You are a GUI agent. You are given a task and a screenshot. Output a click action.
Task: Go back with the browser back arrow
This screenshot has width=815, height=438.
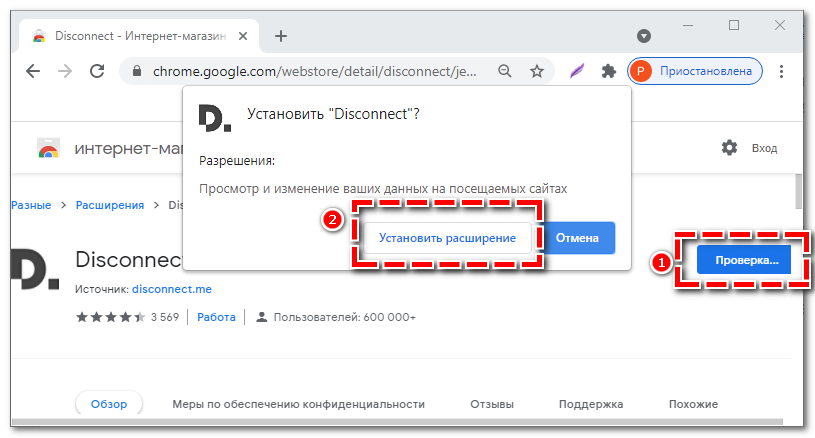click(33, 71)
